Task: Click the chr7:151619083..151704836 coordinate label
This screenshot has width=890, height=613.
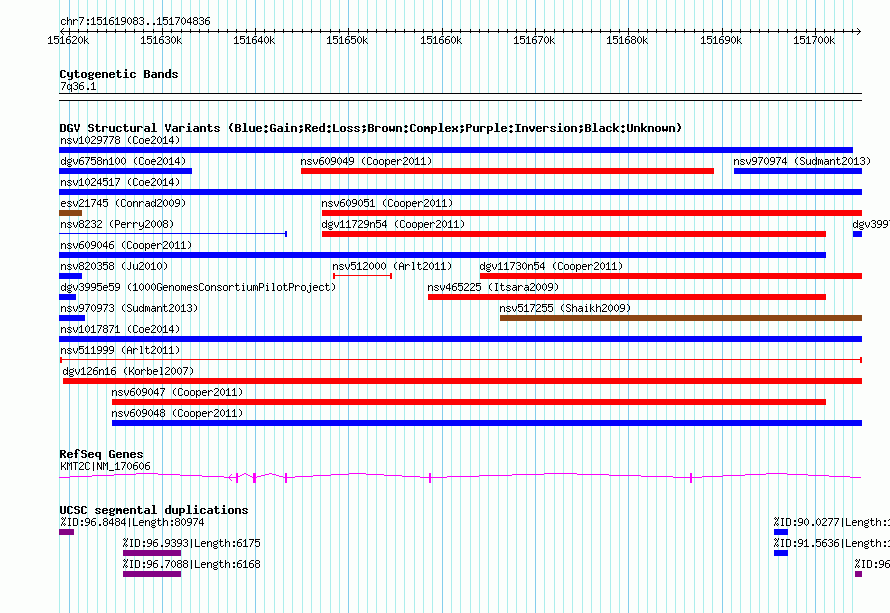Action: tap(135, 22)
